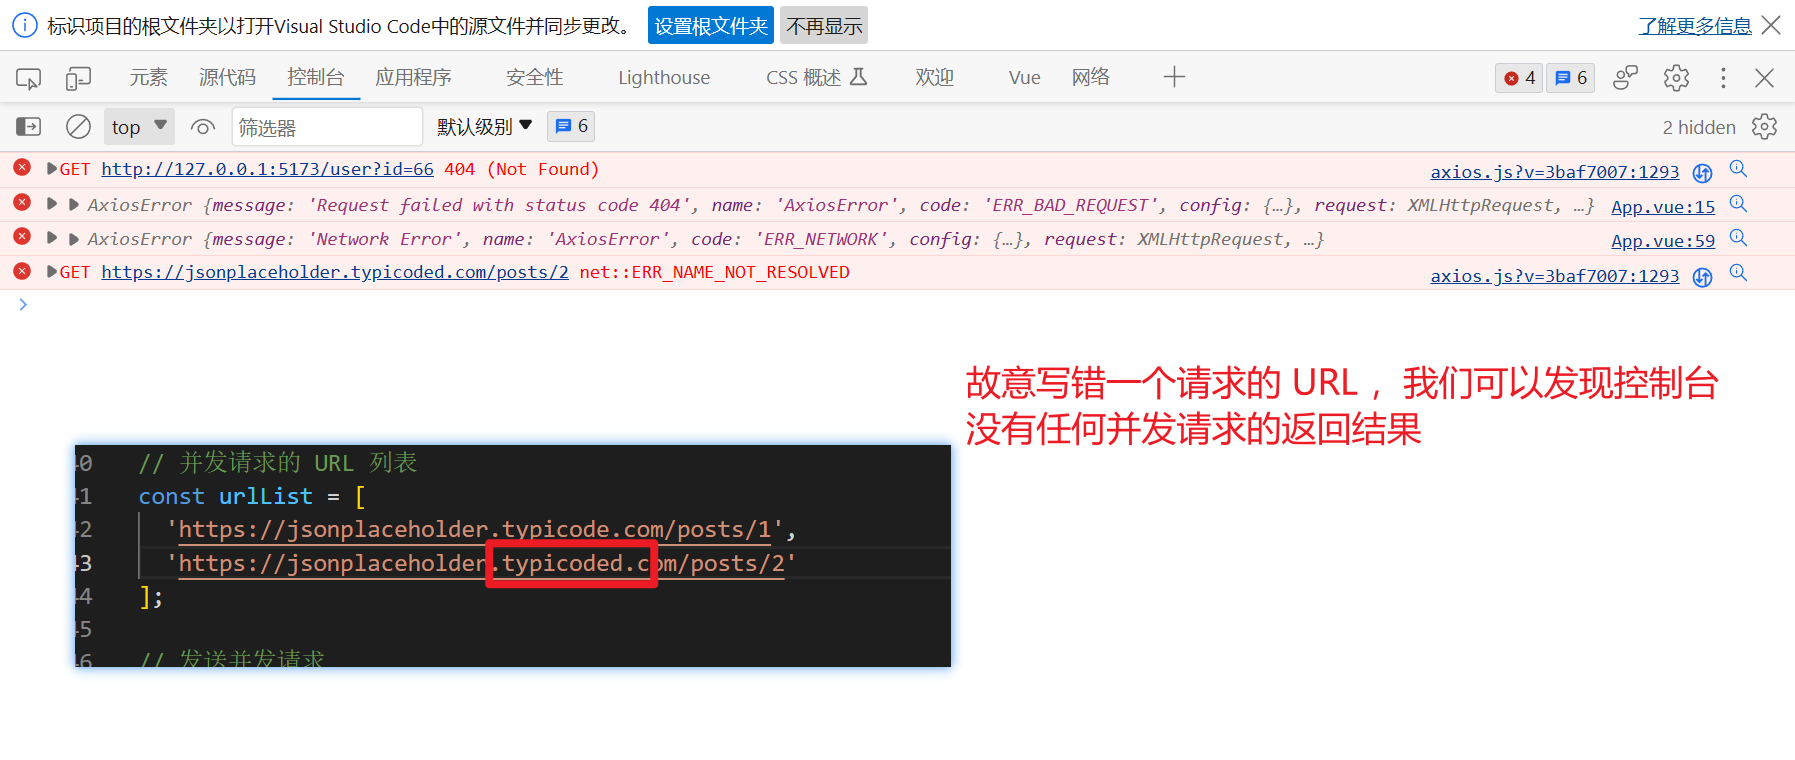Click the 不再显示 button
Screen dimensions: 1795x760
coord(824,26)
